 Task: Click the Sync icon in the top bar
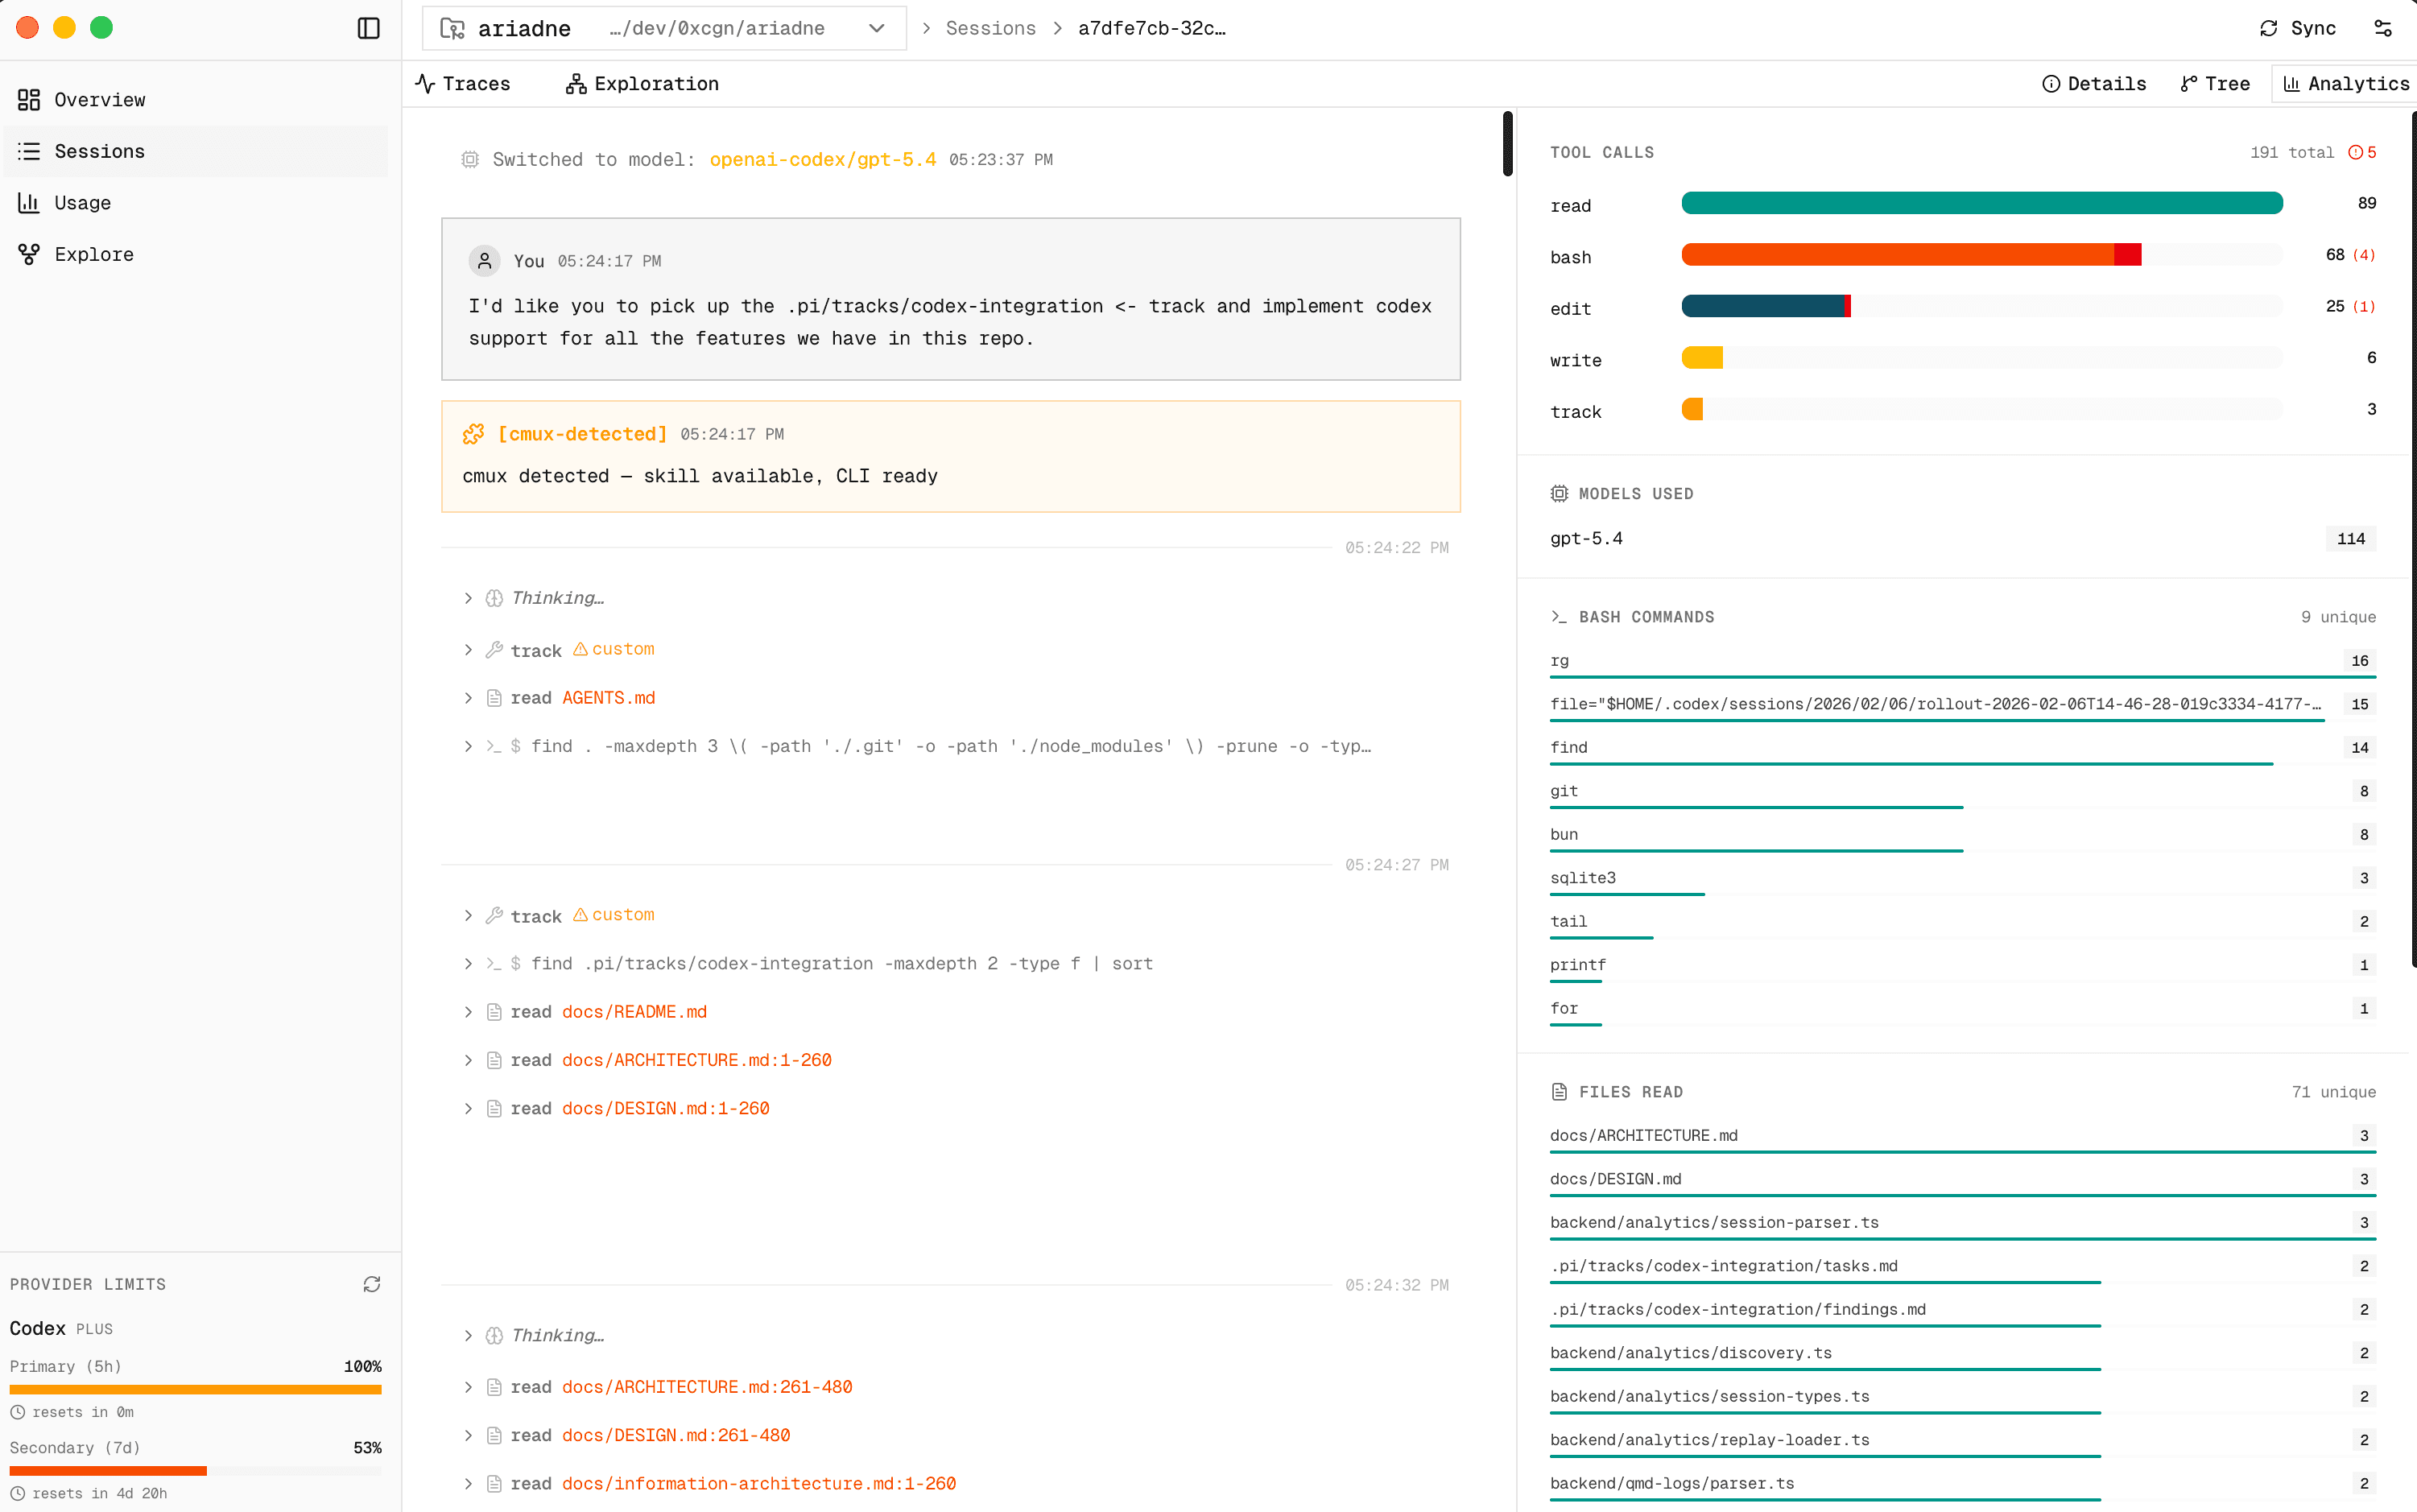(x=2269, y=27)
